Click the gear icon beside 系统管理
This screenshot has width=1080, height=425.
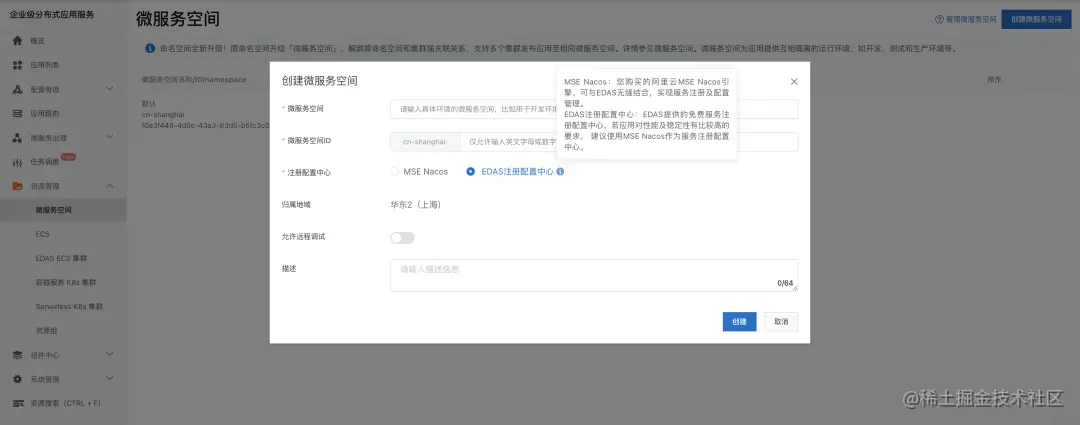18,380
